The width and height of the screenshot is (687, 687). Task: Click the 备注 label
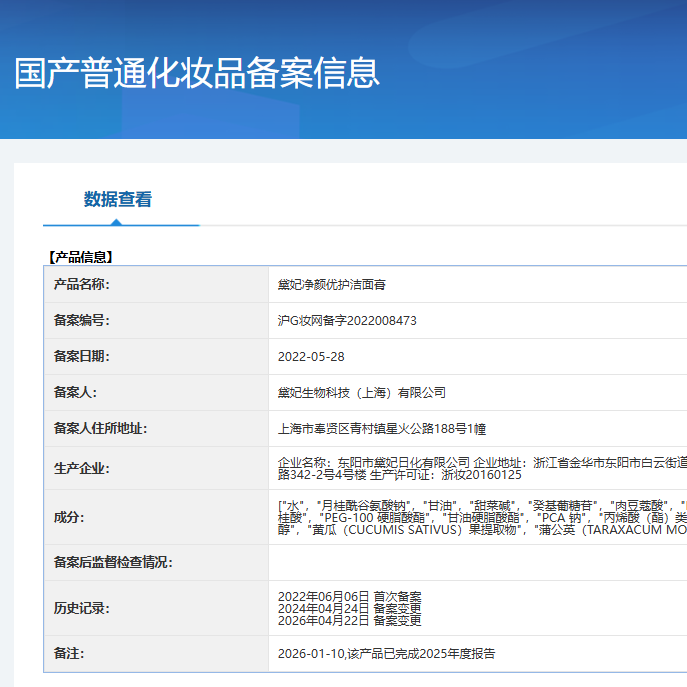tap(69, 653)
